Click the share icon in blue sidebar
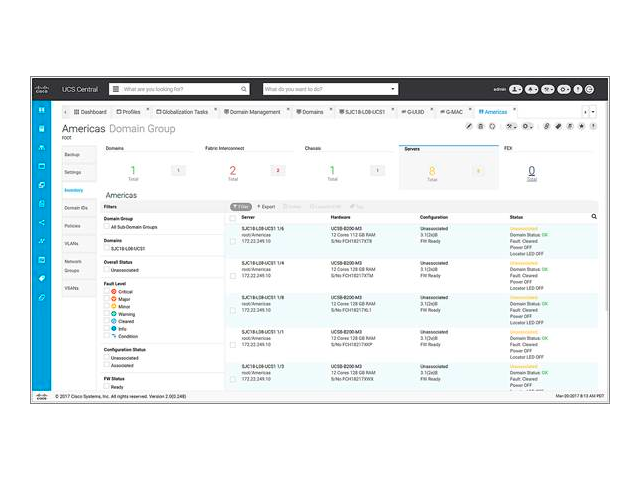Viewport: 640px width, 480px height. [42, 222]
